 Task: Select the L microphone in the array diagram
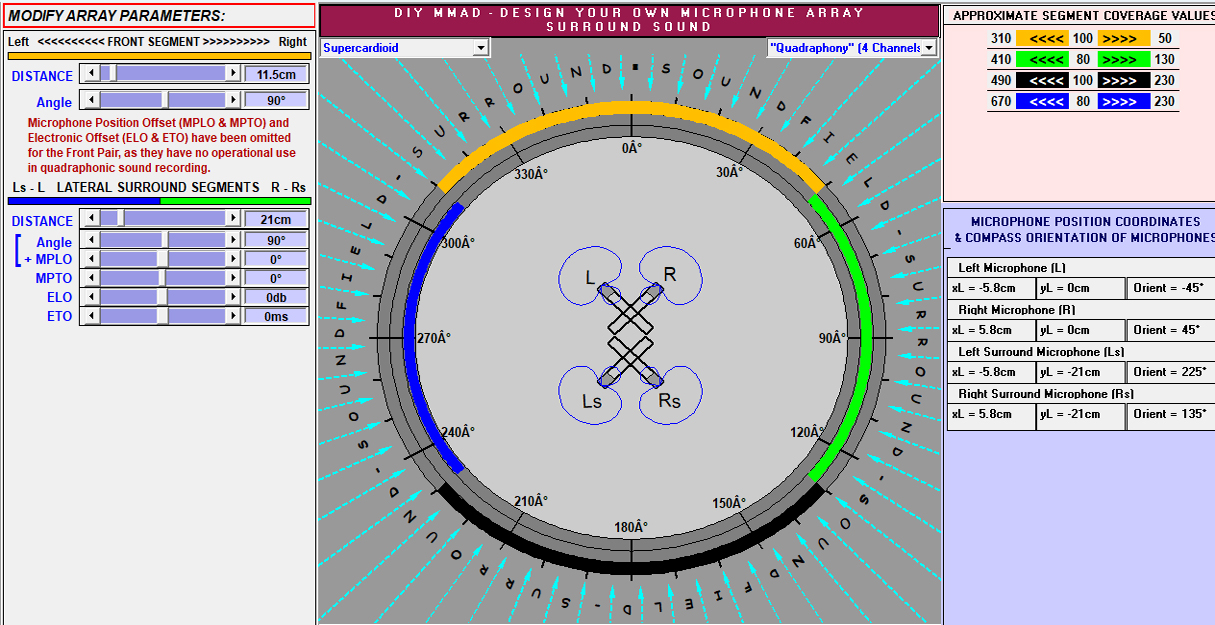tap(607, 293)
